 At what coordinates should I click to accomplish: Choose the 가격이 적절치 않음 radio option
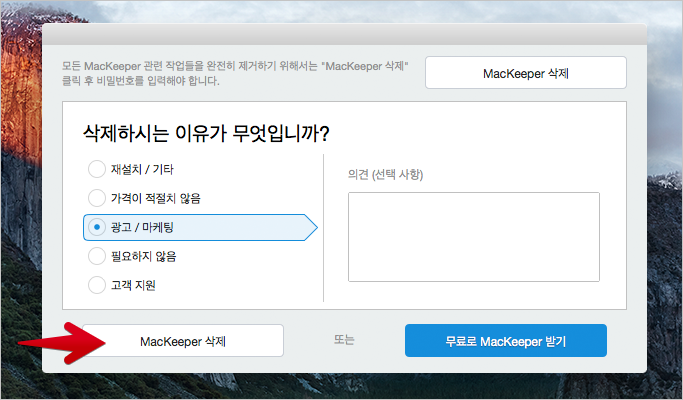coord(97,198)
